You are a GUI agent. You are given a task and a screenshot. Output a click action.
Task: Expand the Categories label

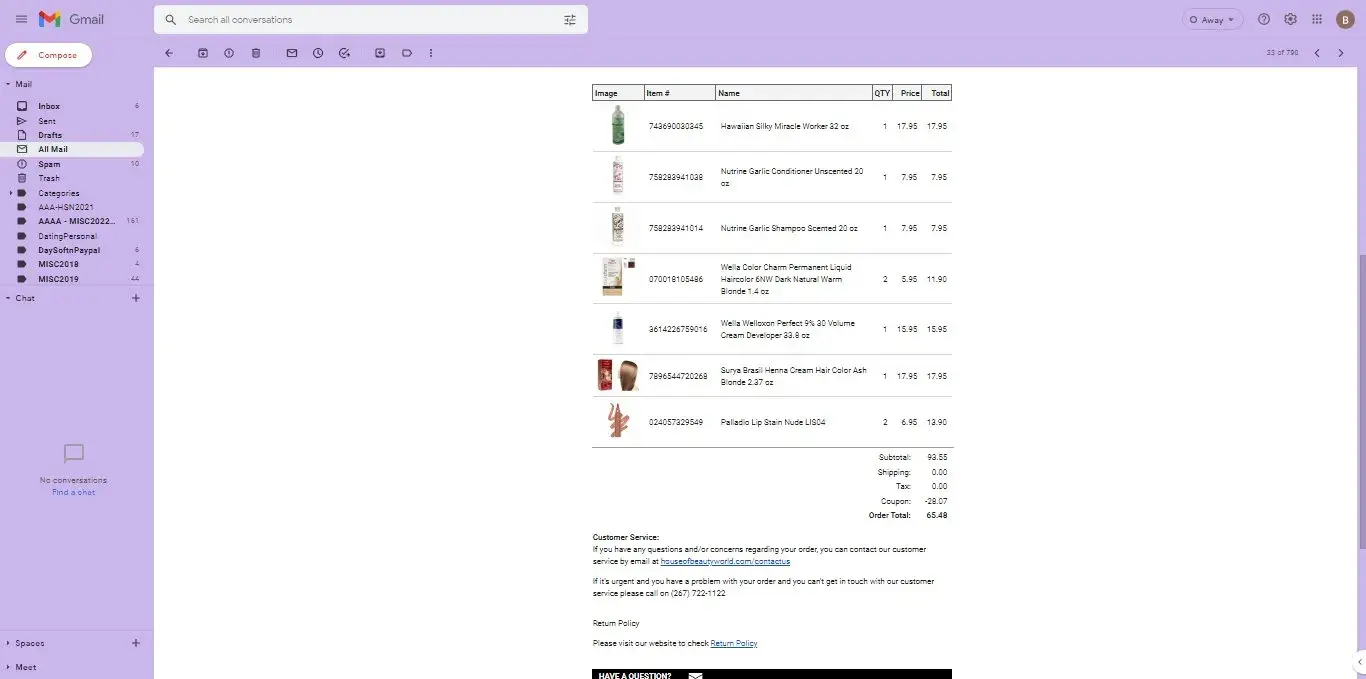pos(10,193)
